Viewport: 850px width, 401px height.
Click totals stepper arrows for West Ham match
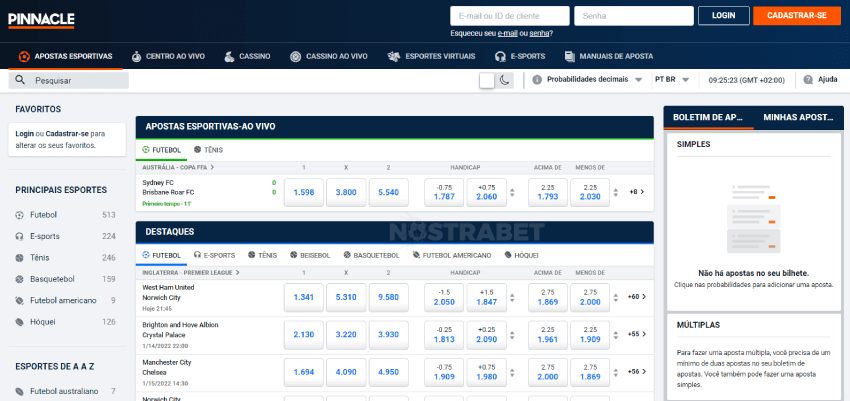tap(616, 297)
